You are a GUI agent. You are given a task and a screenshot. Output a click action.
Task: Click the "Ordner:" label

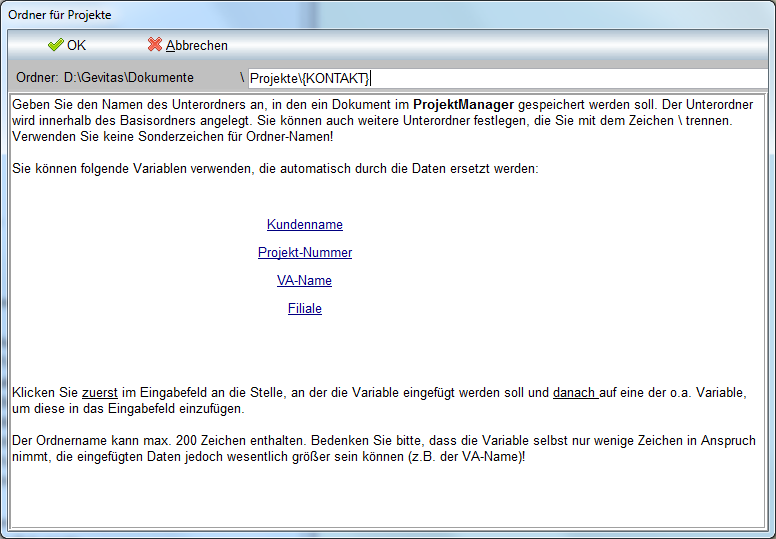37,77
